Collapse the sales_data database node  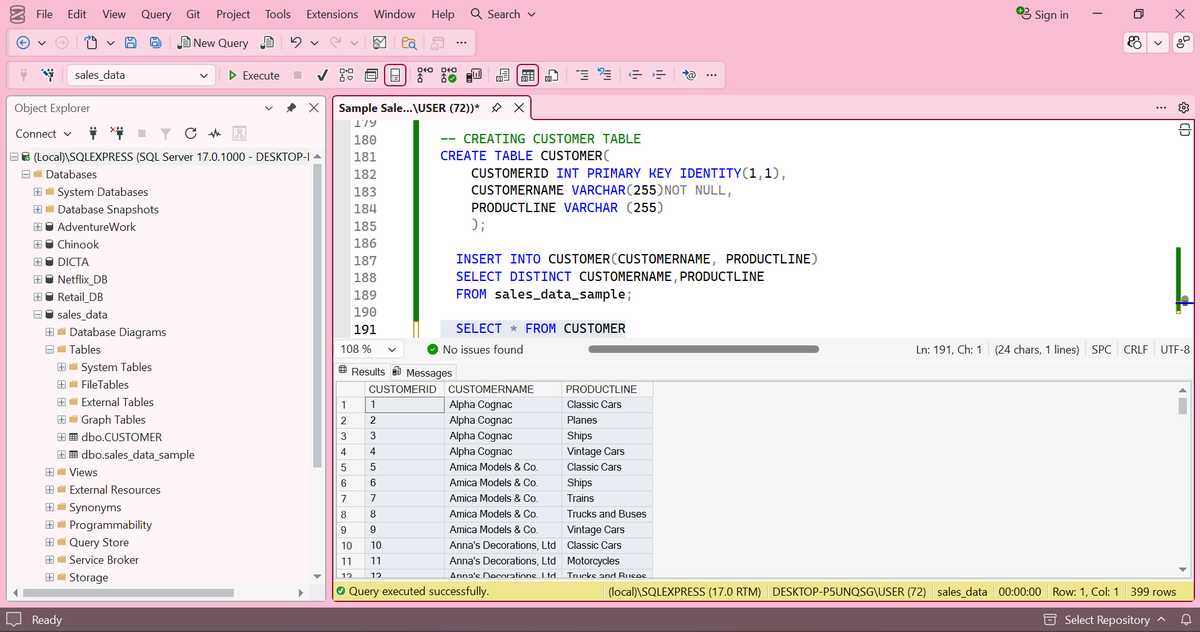coord(38,315)
